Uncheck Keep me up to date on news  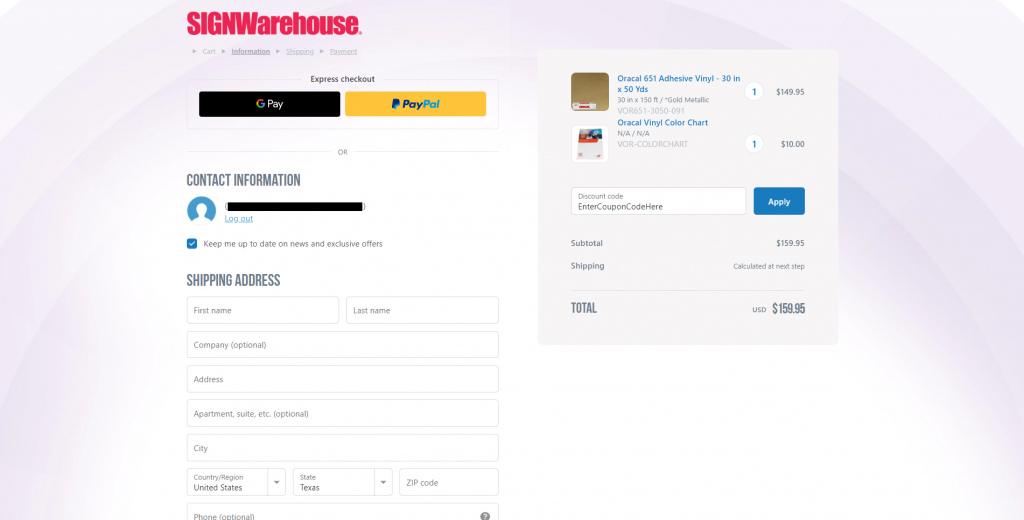click(x=192, y=244)
